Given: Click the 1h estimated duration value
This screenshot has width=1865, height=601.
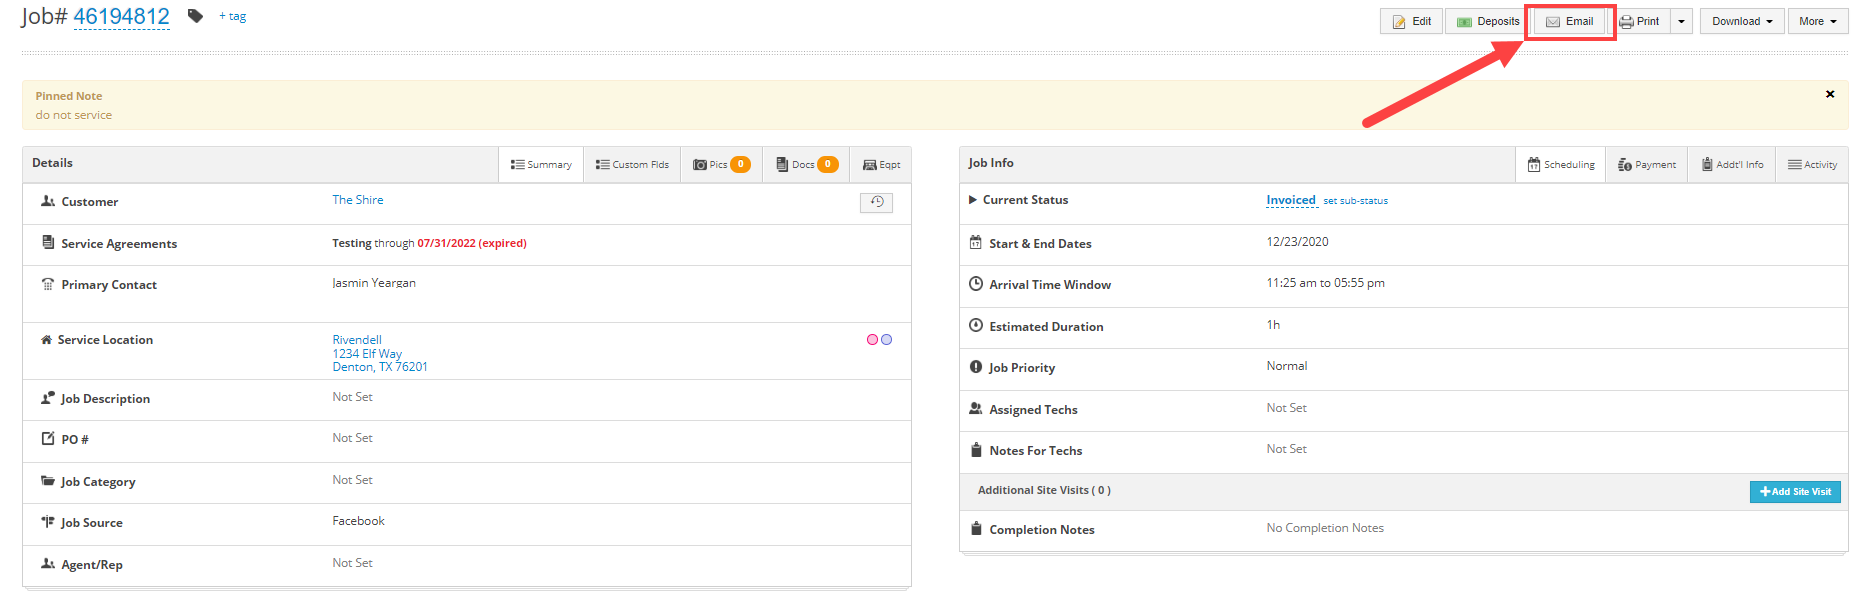Looking at the screenshot, I should coord(1273,325).
